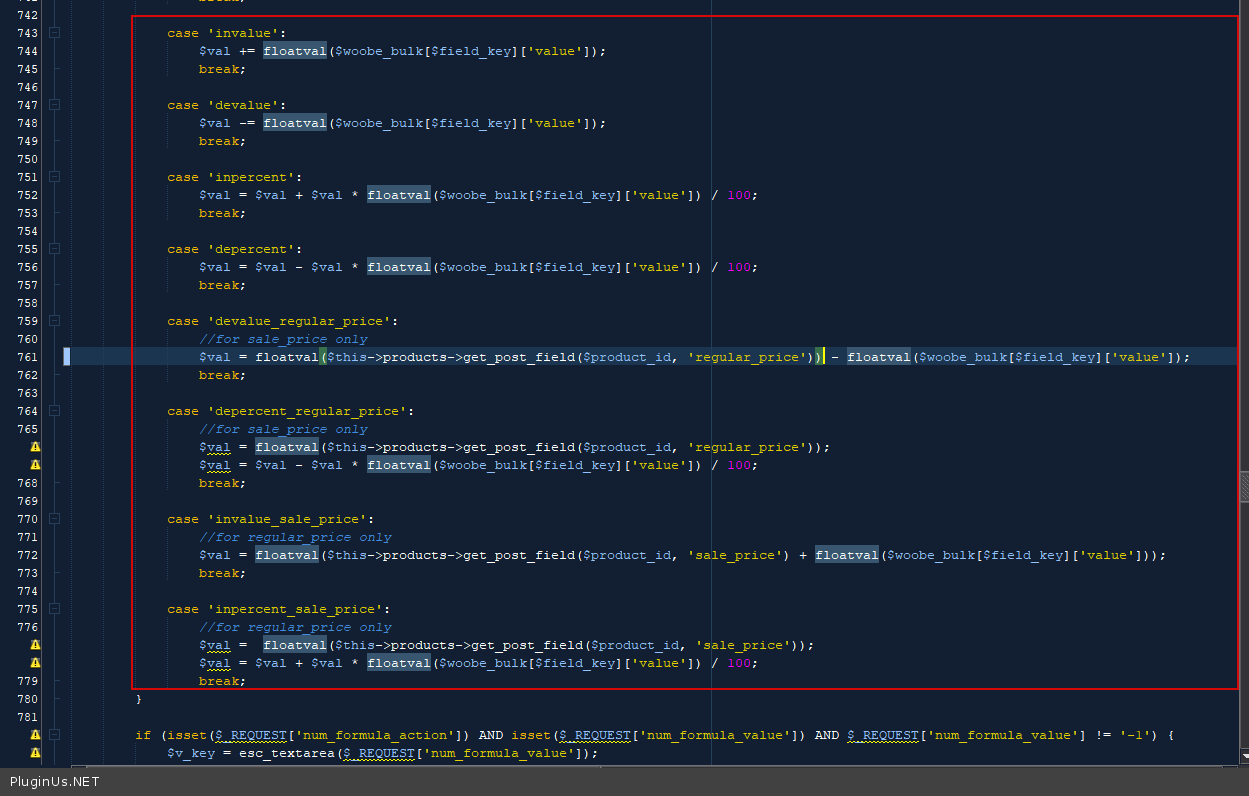Click the warning icon on line 766
The image size is (1249, 796).
(x=35, y=447)
